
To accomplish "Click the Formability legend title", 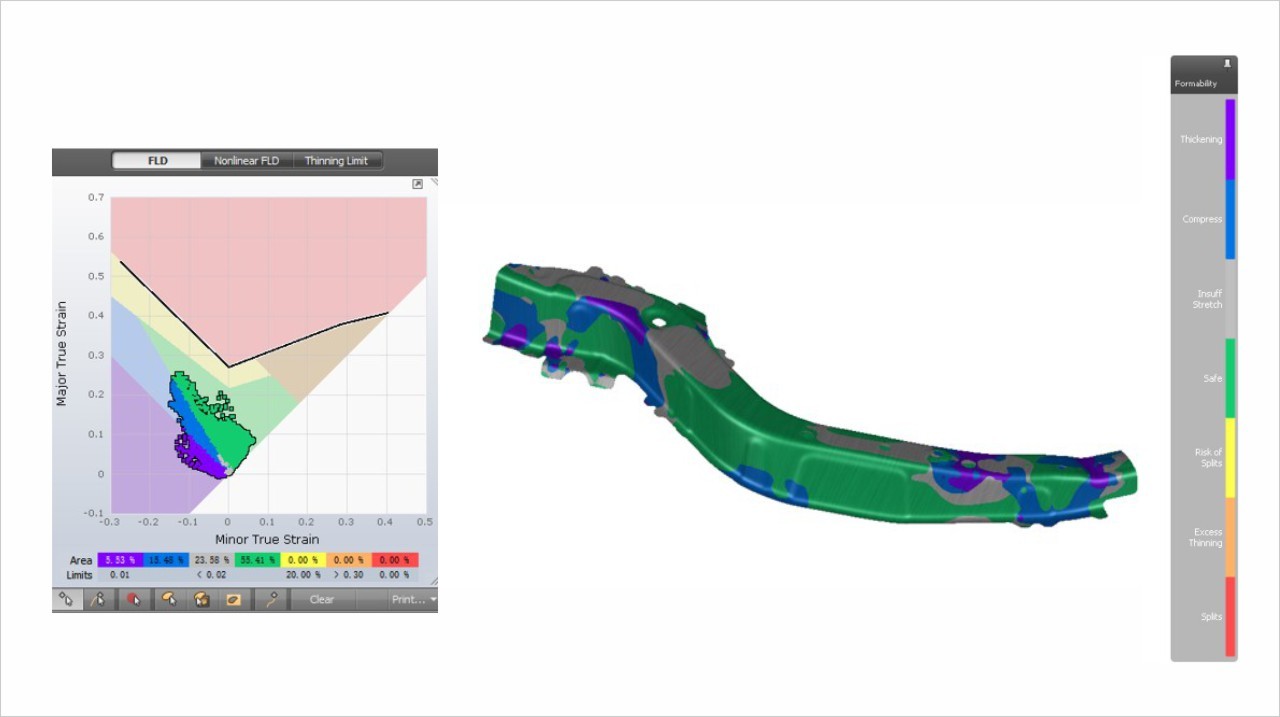I will click(1196, 84).
